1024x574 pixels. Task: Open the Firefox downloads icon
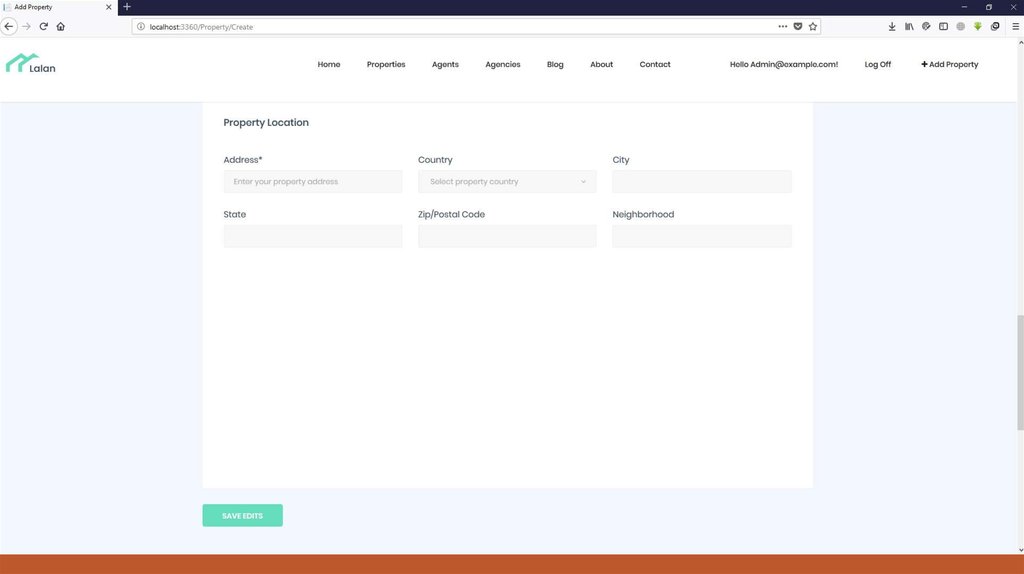892,26
